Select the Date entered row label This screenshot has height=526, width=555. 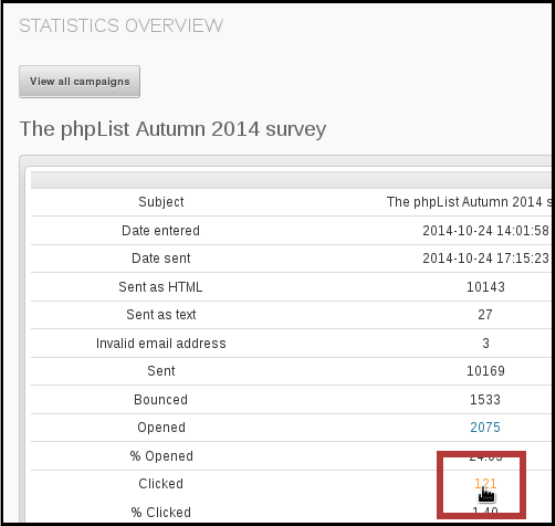coord(161,230)
